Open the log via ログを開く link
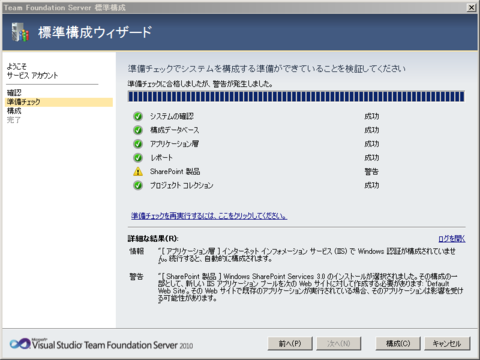This screenshot has height=360, width=480. coord(452,239)
